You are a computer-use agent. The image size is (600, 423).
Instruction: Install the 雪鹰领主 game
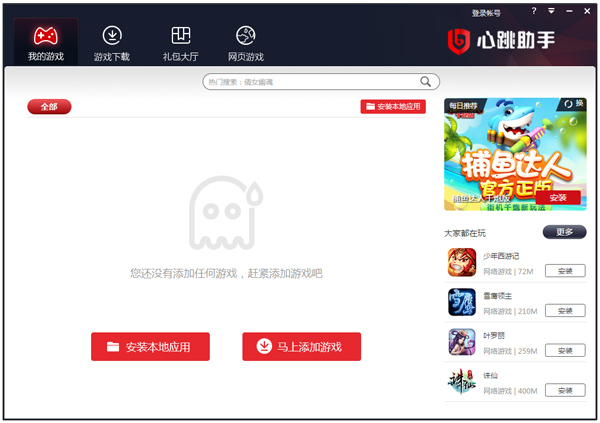[x=565, y=310]
